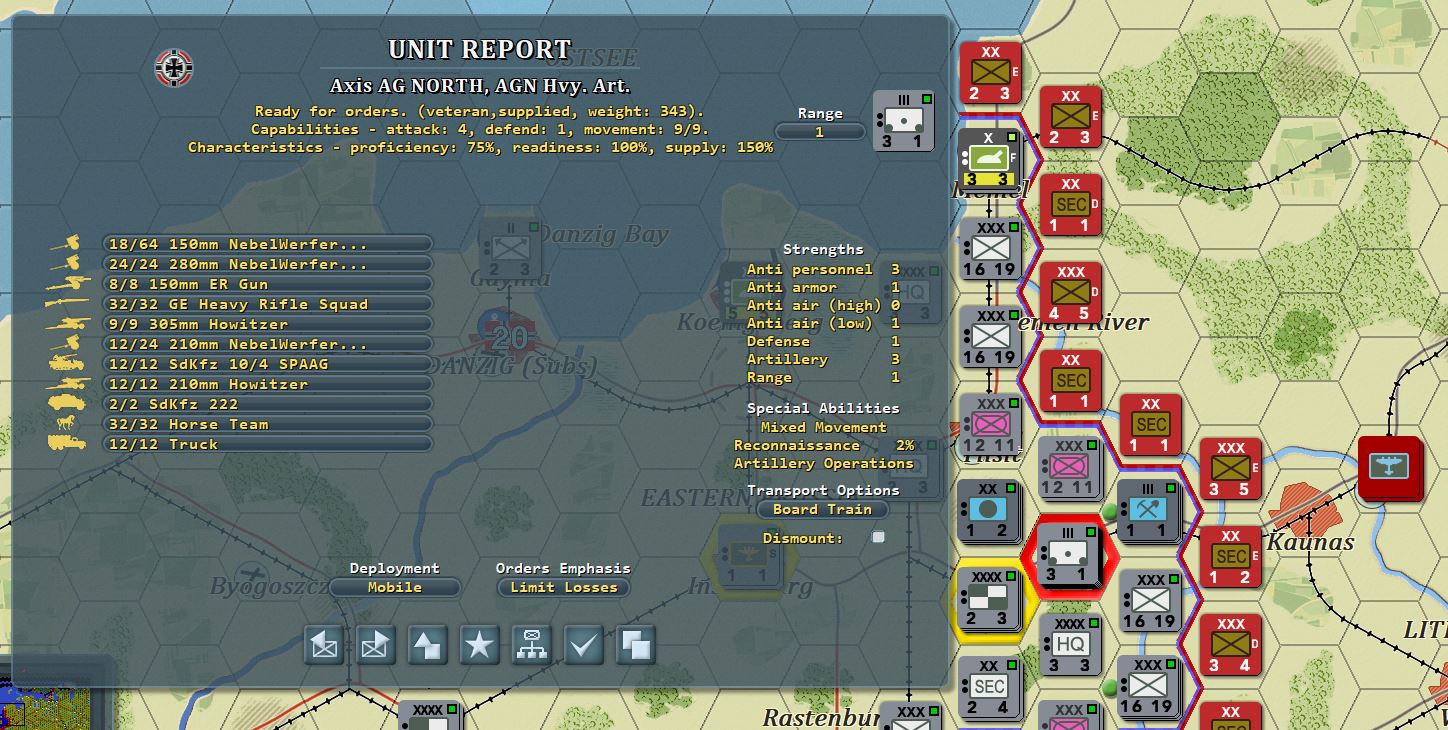
Task: Click the Anti personnel strength entry
Action: coord(823,269)
